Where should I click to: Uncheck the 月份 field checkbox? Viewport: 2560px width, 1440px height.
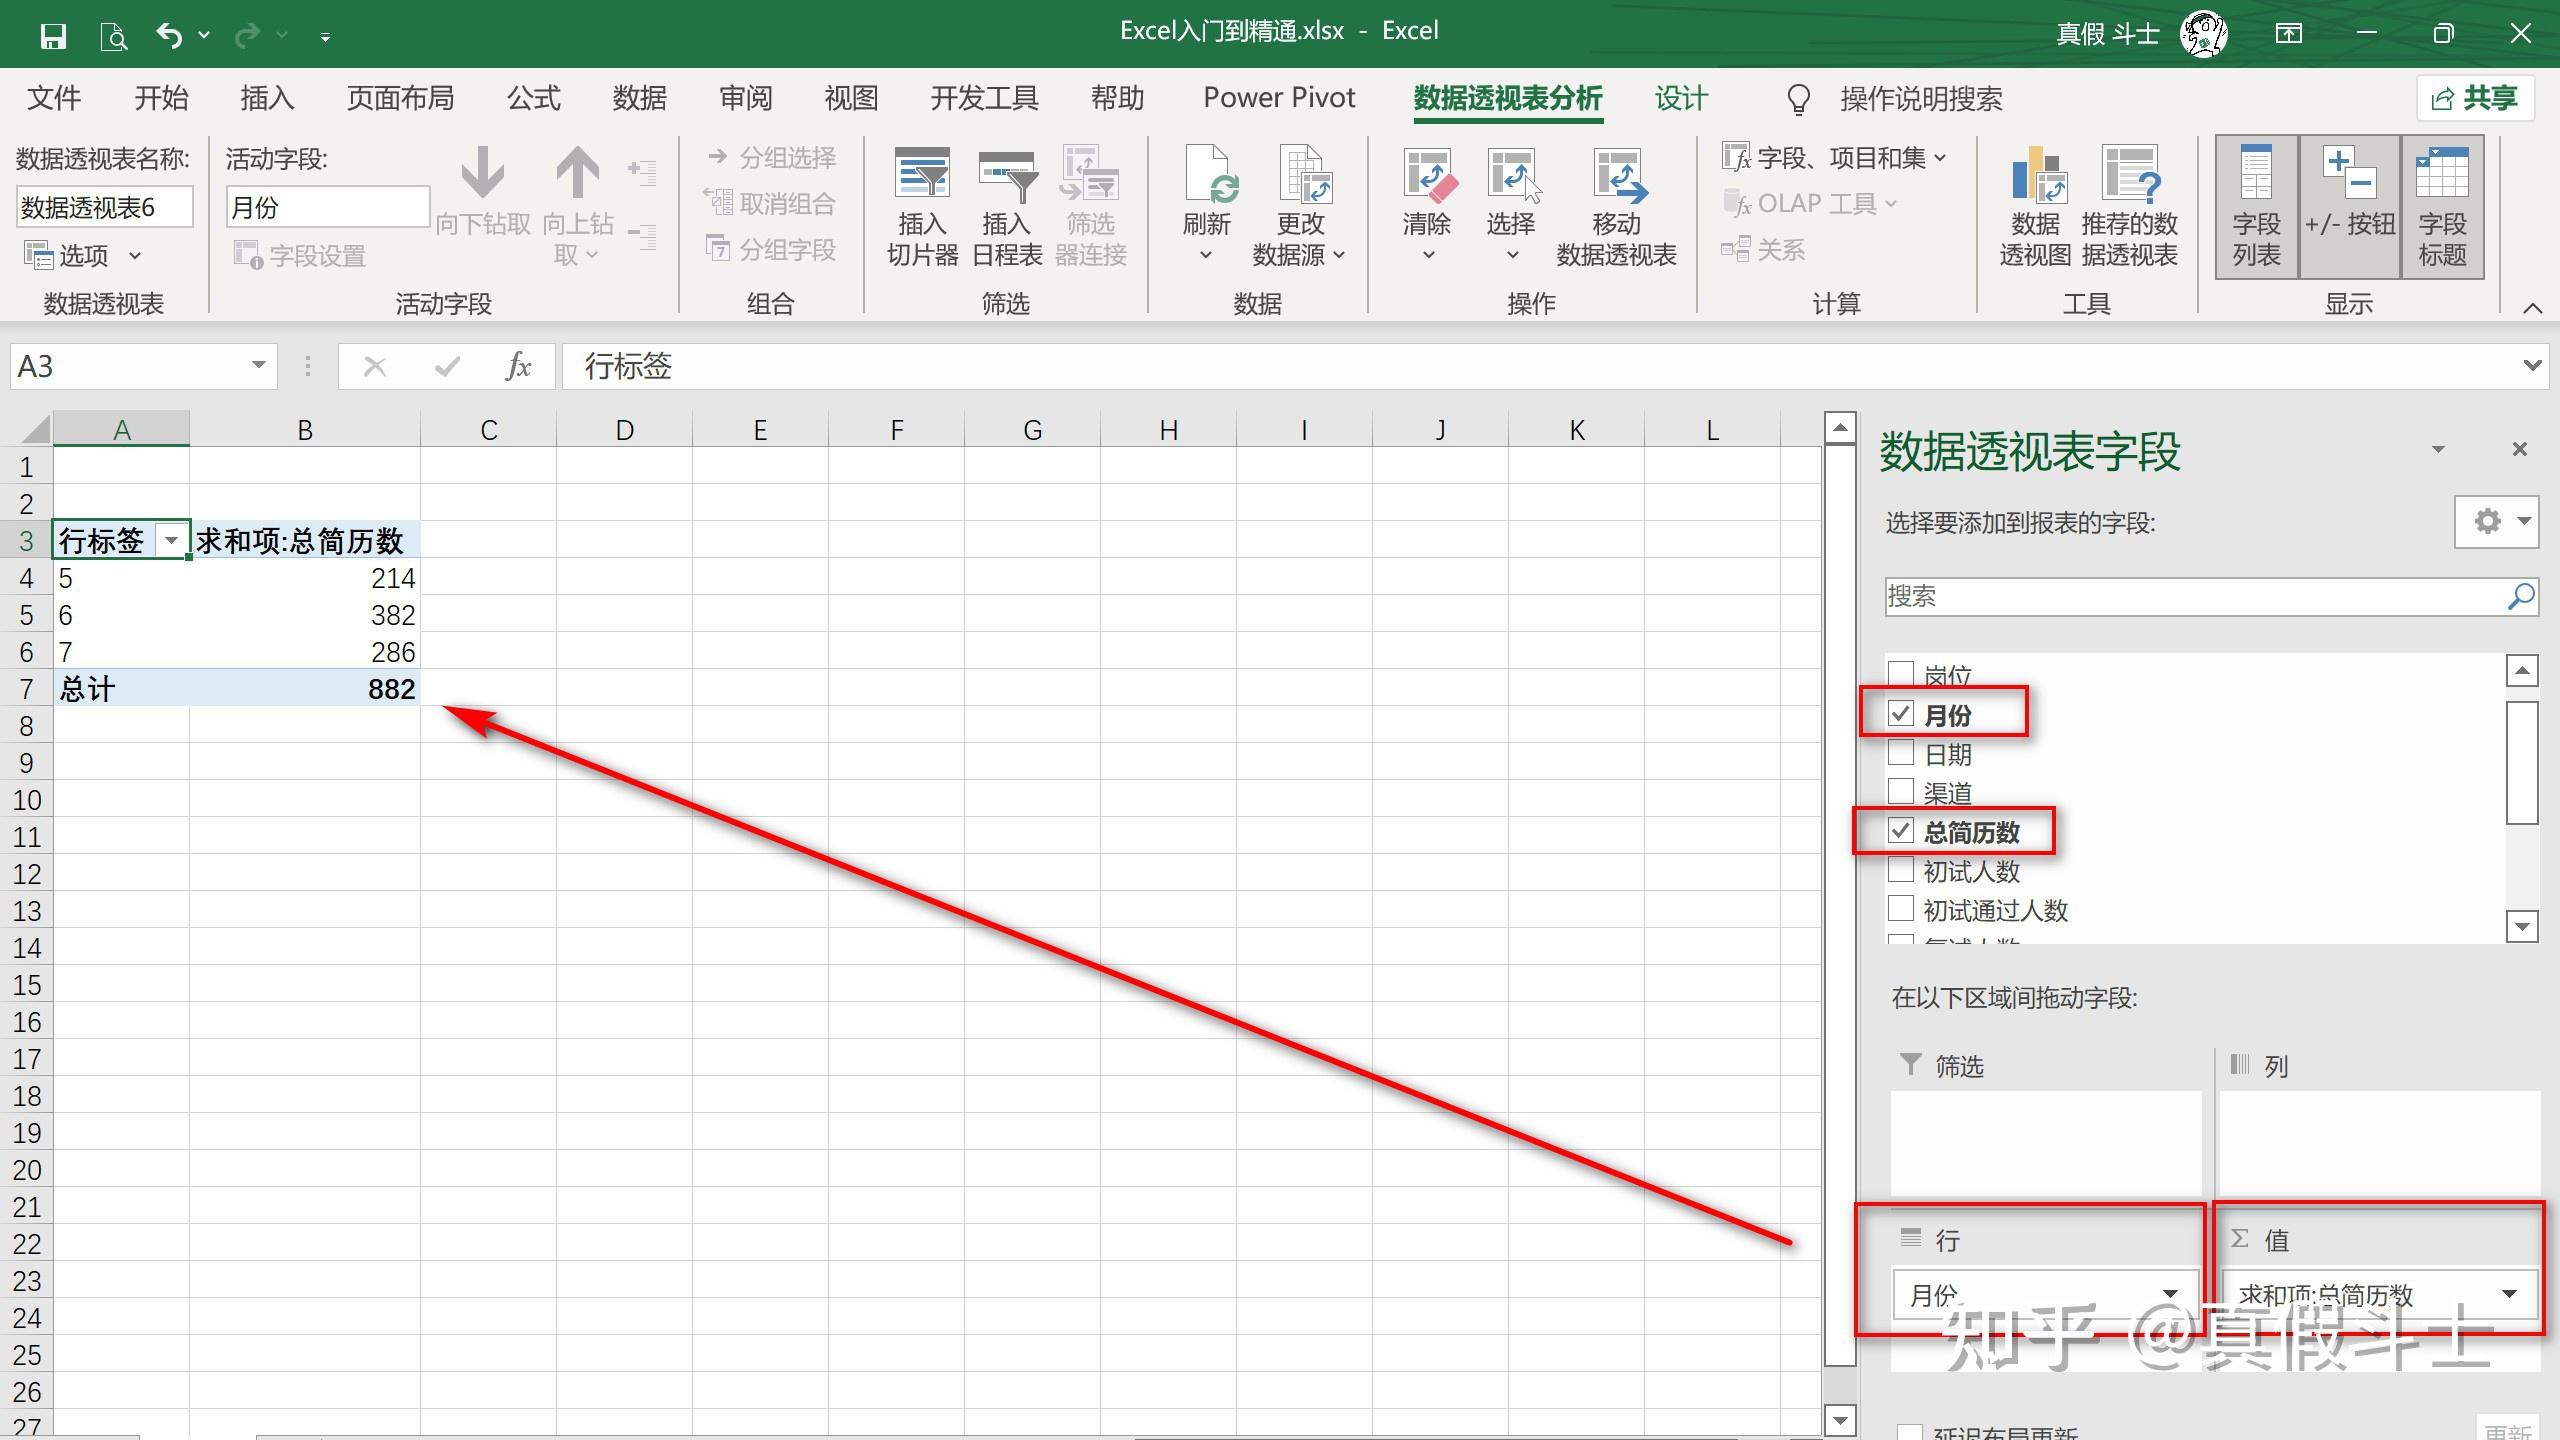point(1900,714)
